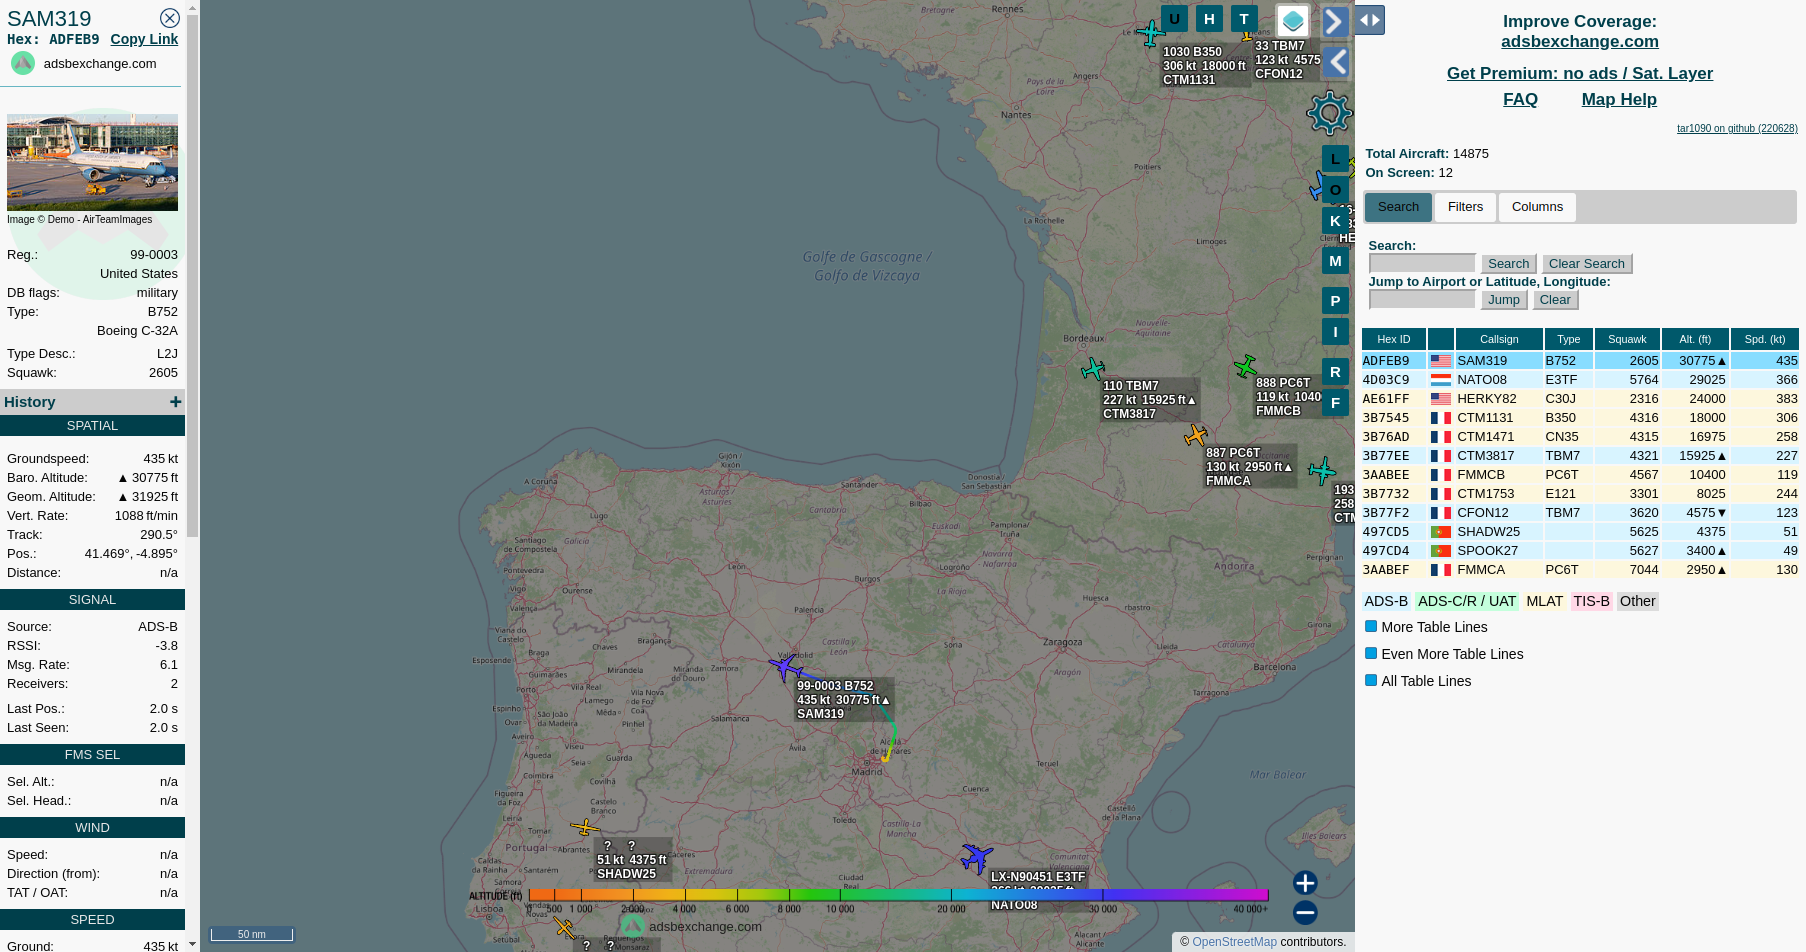Image resolution: width=1806 pixels, height=952 pixels.
Task: Open the settings gear on map
Action: [x=1329, y=113]
